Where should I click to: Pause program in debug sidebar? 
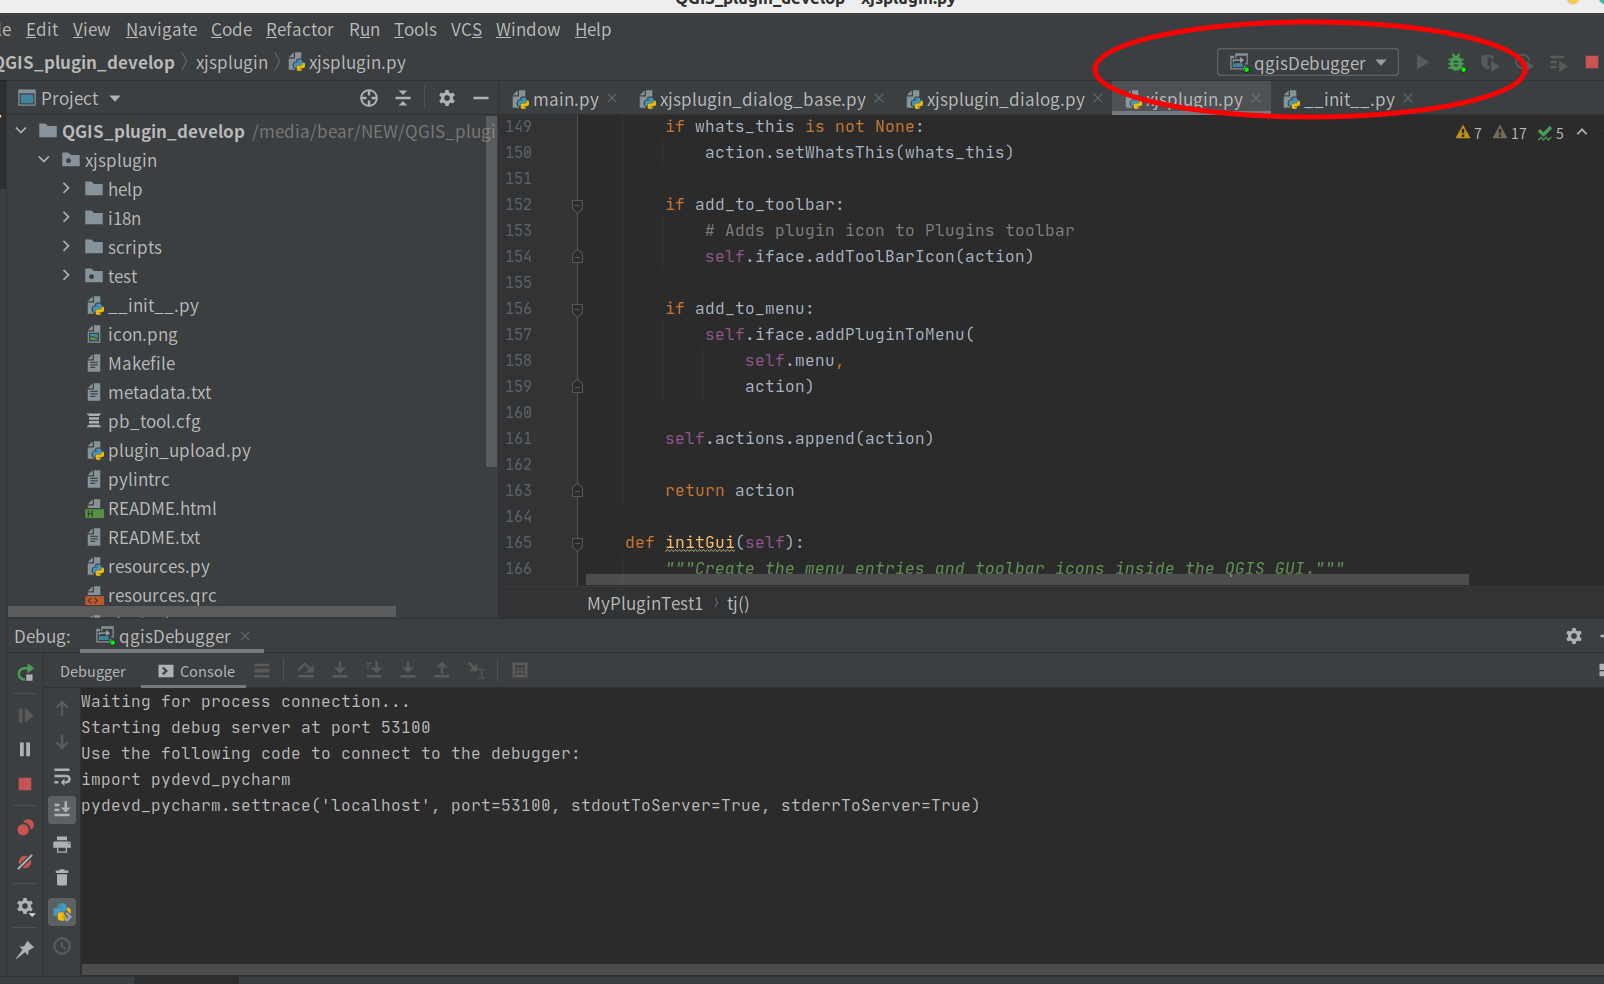[26, 749]
